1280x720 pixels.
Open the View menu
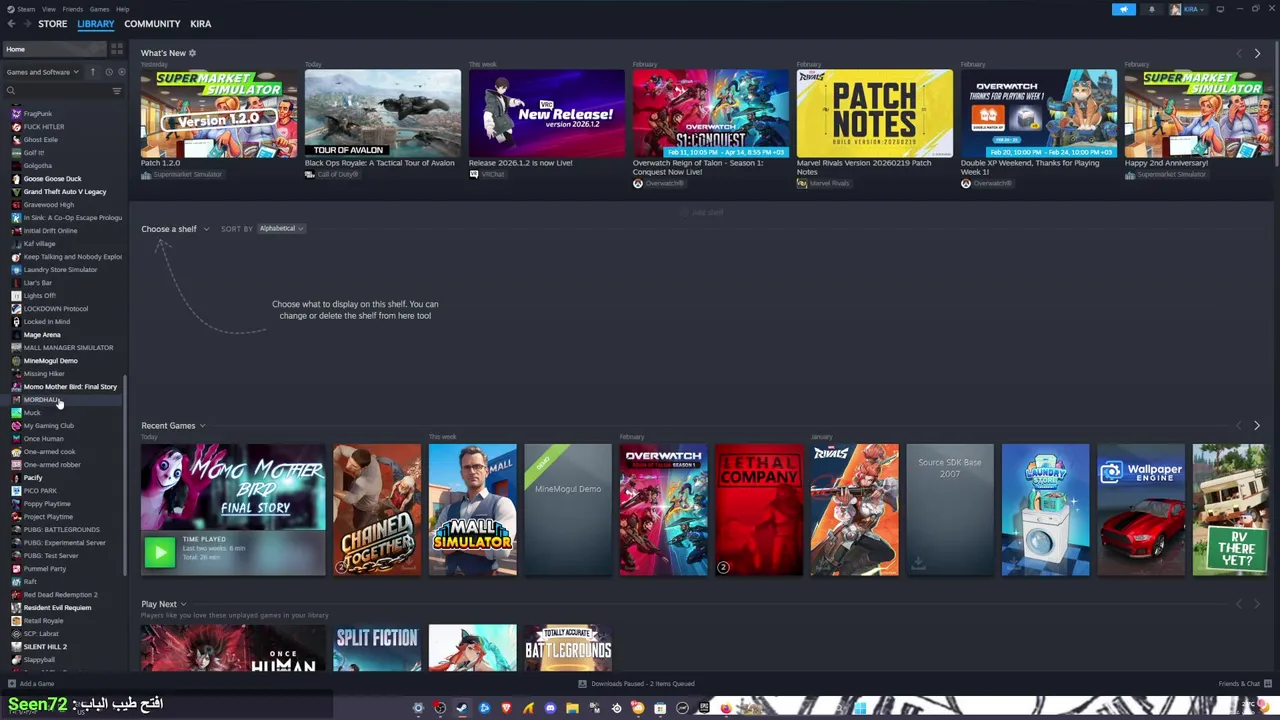48,9
